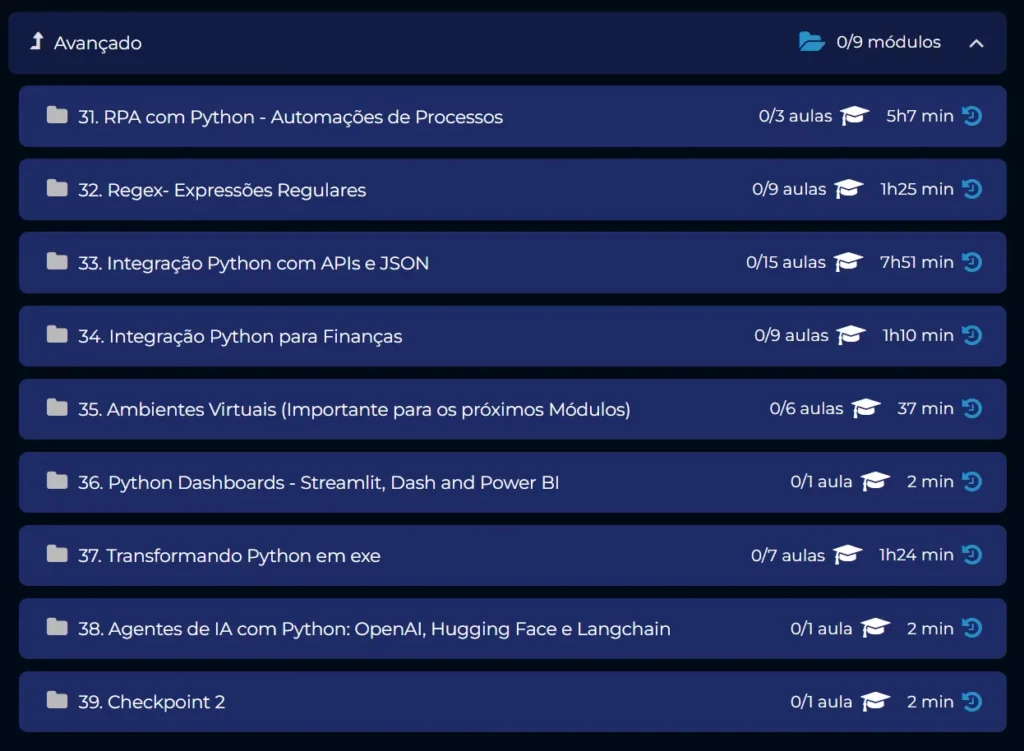Click the arrow icon beside Avançado
The image size is (1024, 751).
point(37,41)
